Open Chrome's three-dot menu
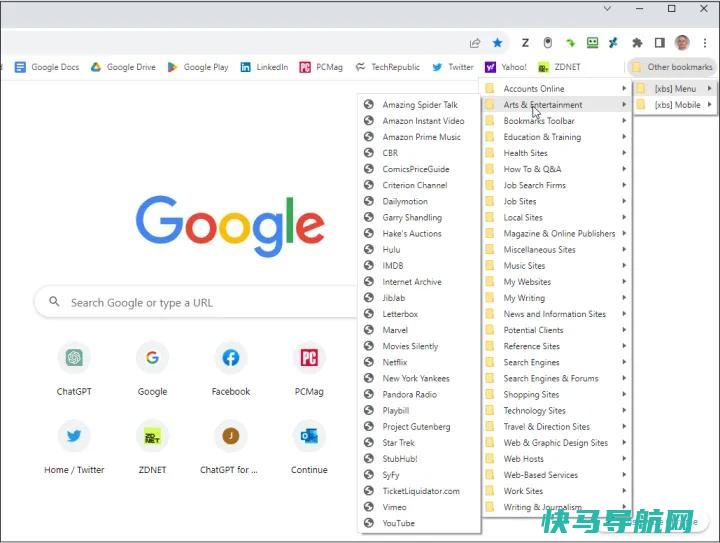Image resolution: width=720 pixels, height=543 pixels. 705,43
